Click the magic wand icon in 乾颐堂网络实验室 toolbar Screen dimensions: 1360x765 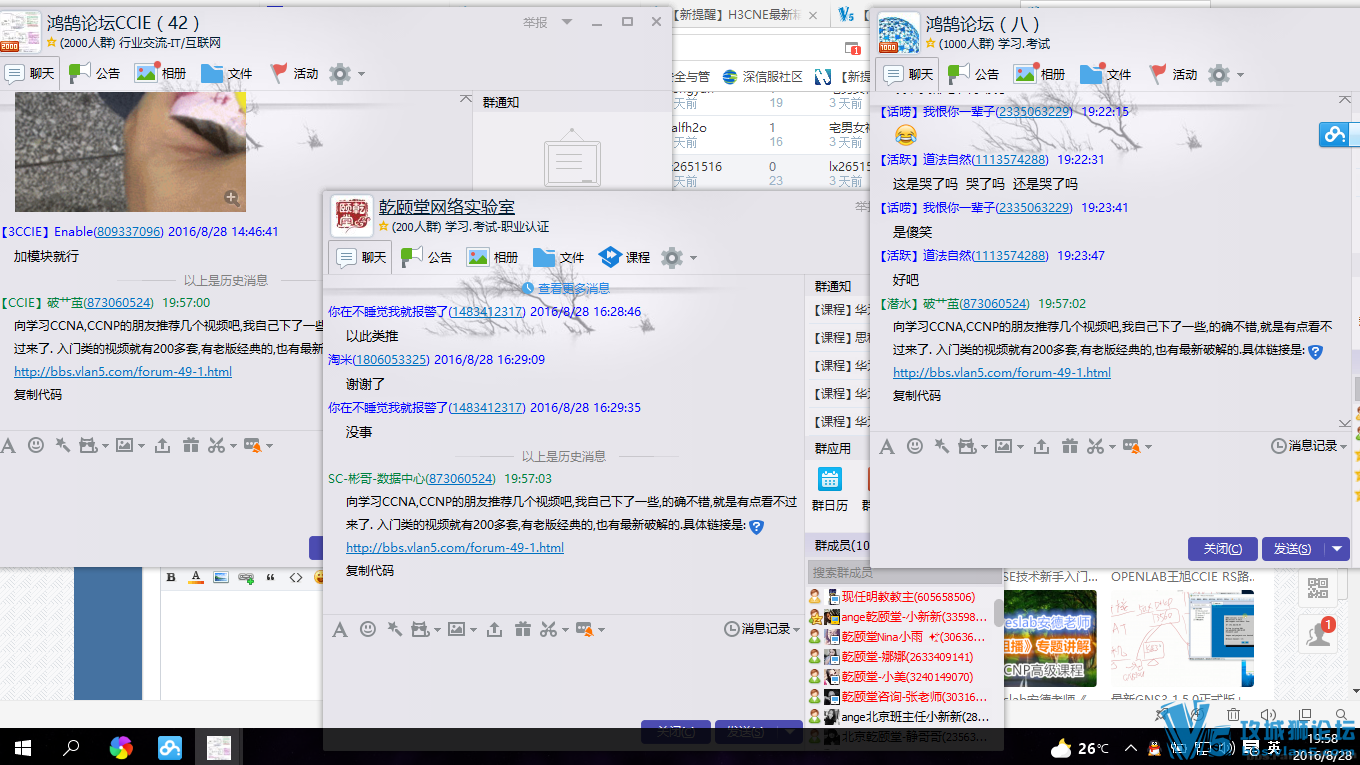[x=394, y=629]
